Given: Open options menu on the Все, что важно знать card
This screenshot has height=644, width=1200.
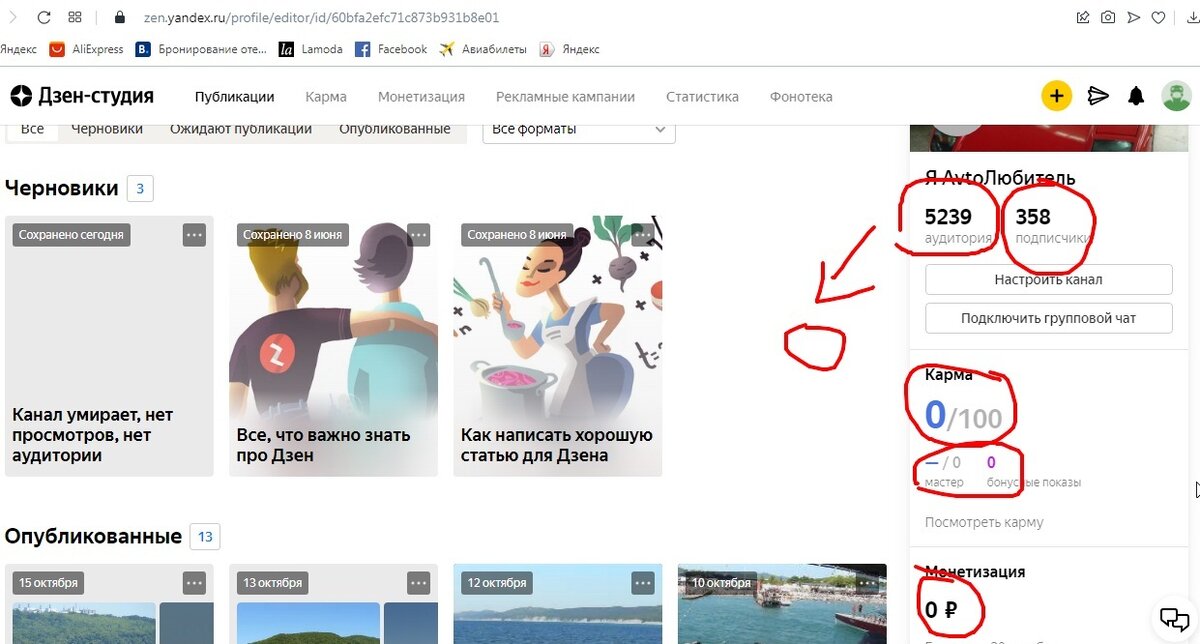Looking at the screenshot, I should [x=419, y=234].
